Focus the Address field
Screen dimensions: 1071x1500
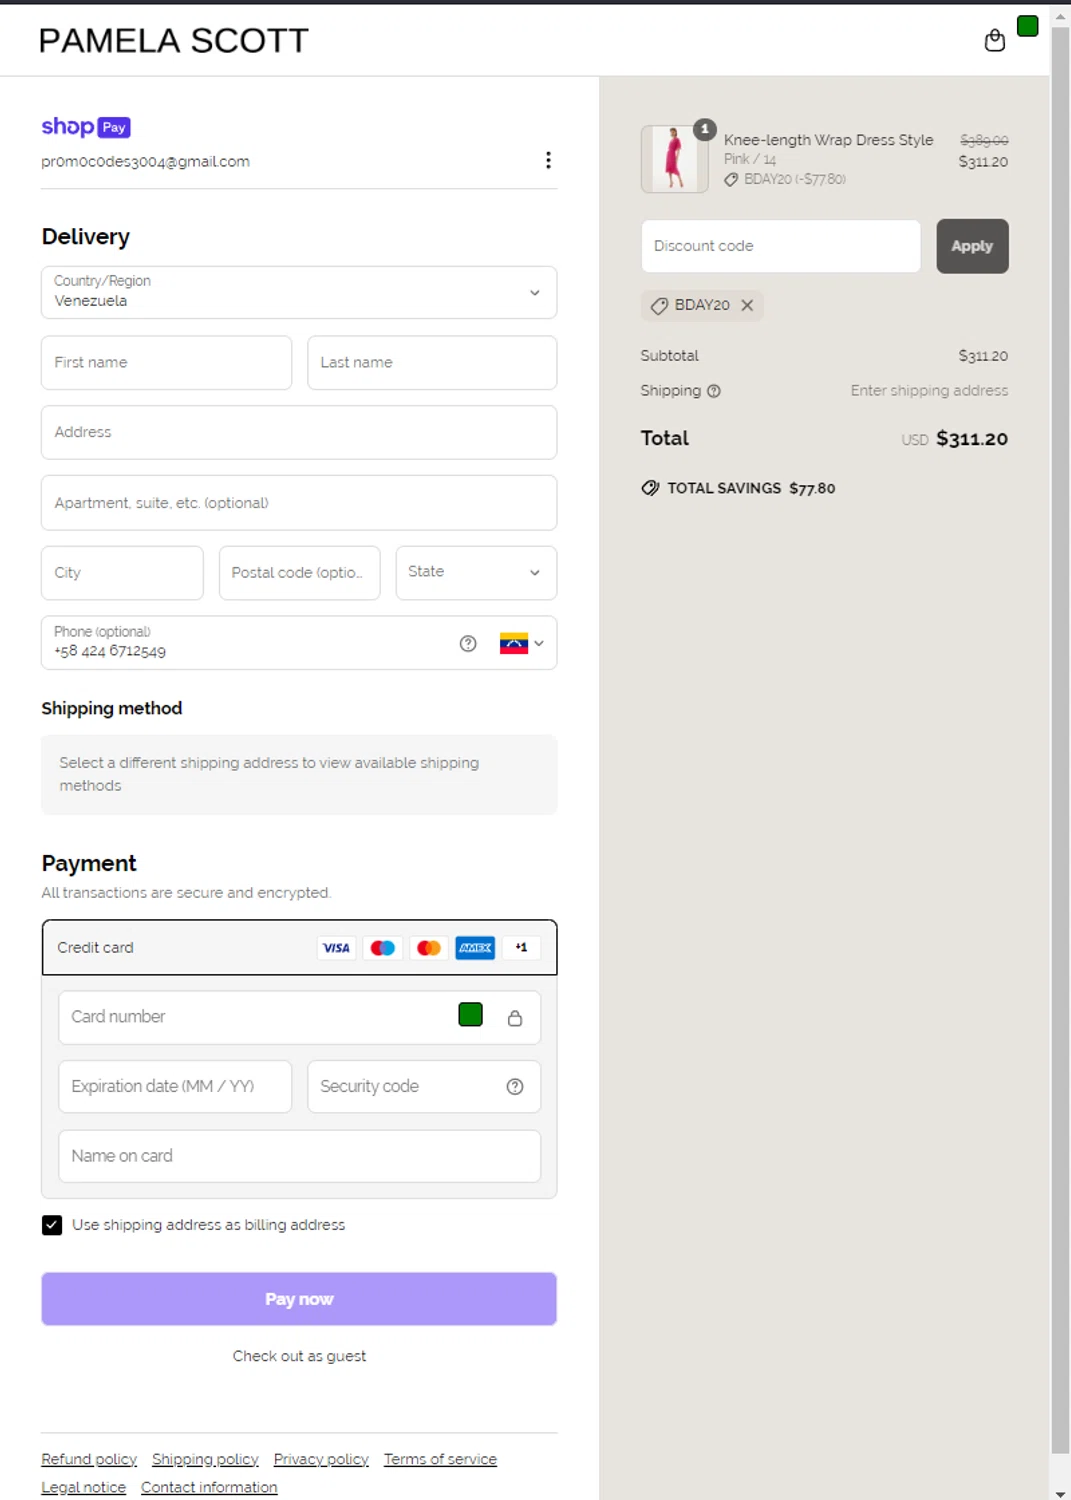[299, 432]
